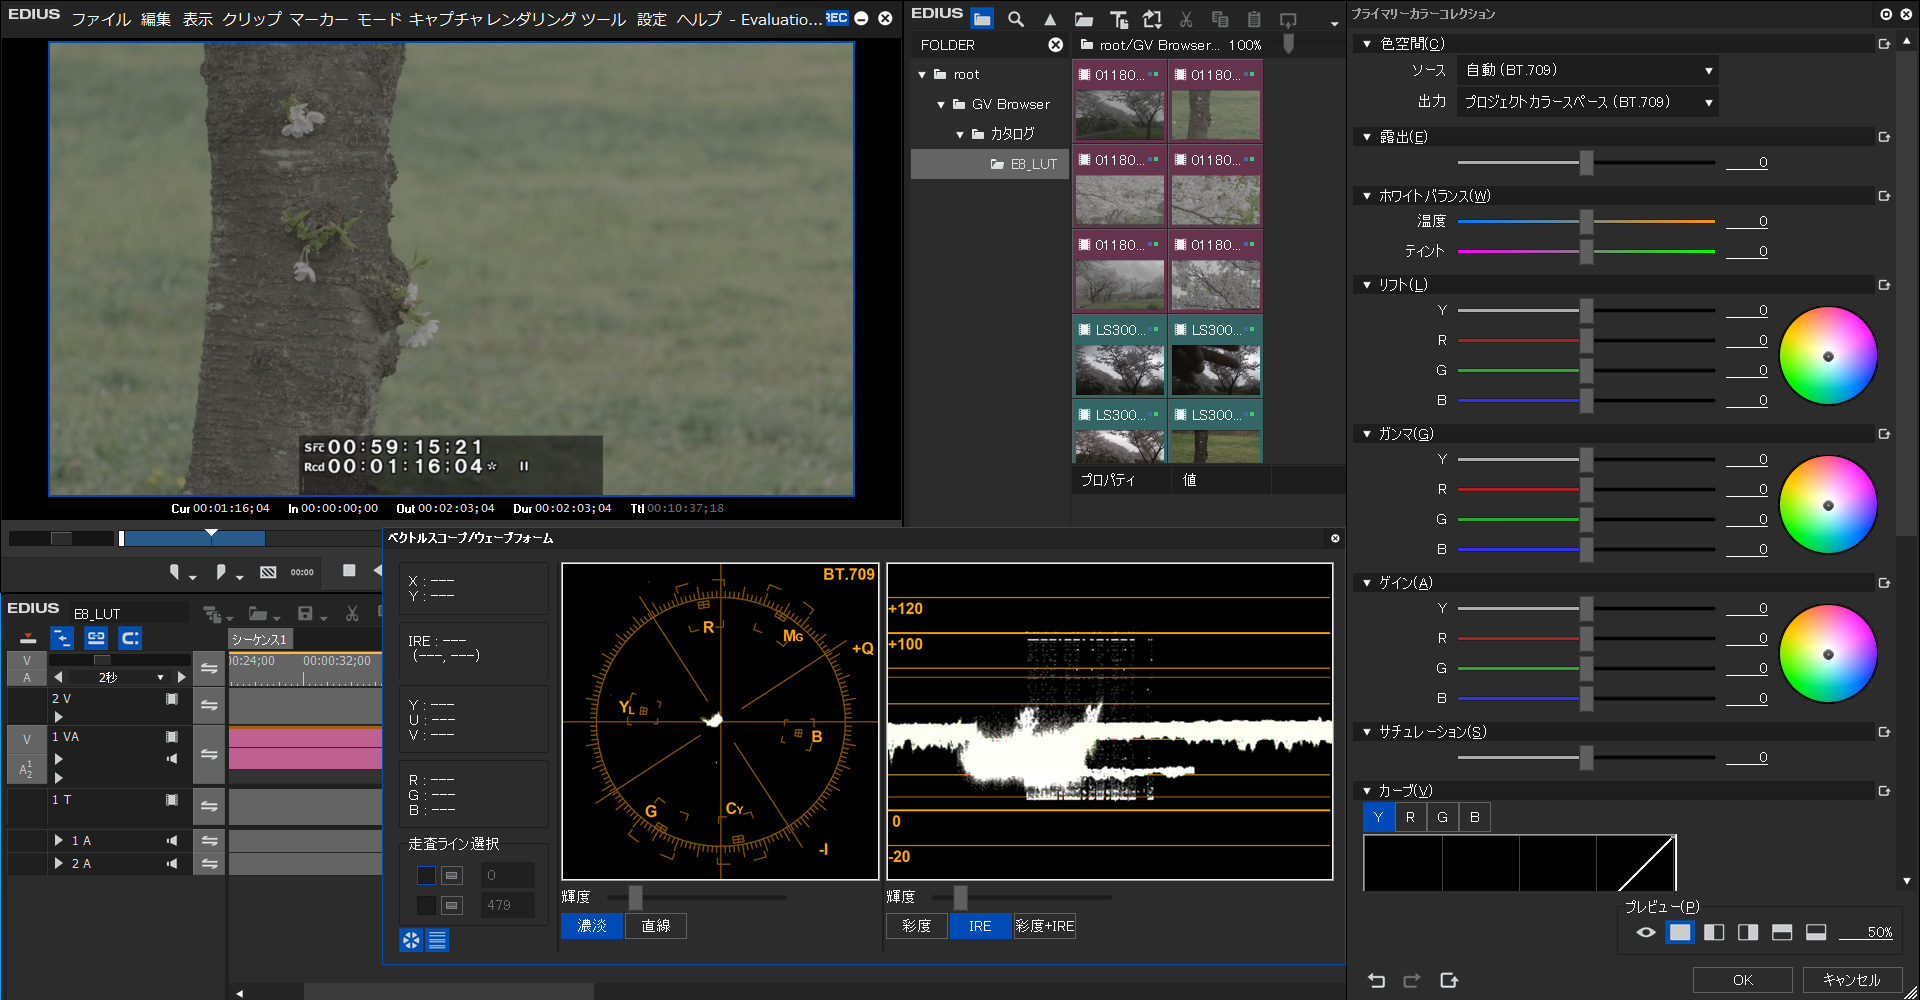Click the ガンマ color wheel
The height and width of the screenshot is (1000, 1920).
coord(1828,505)
